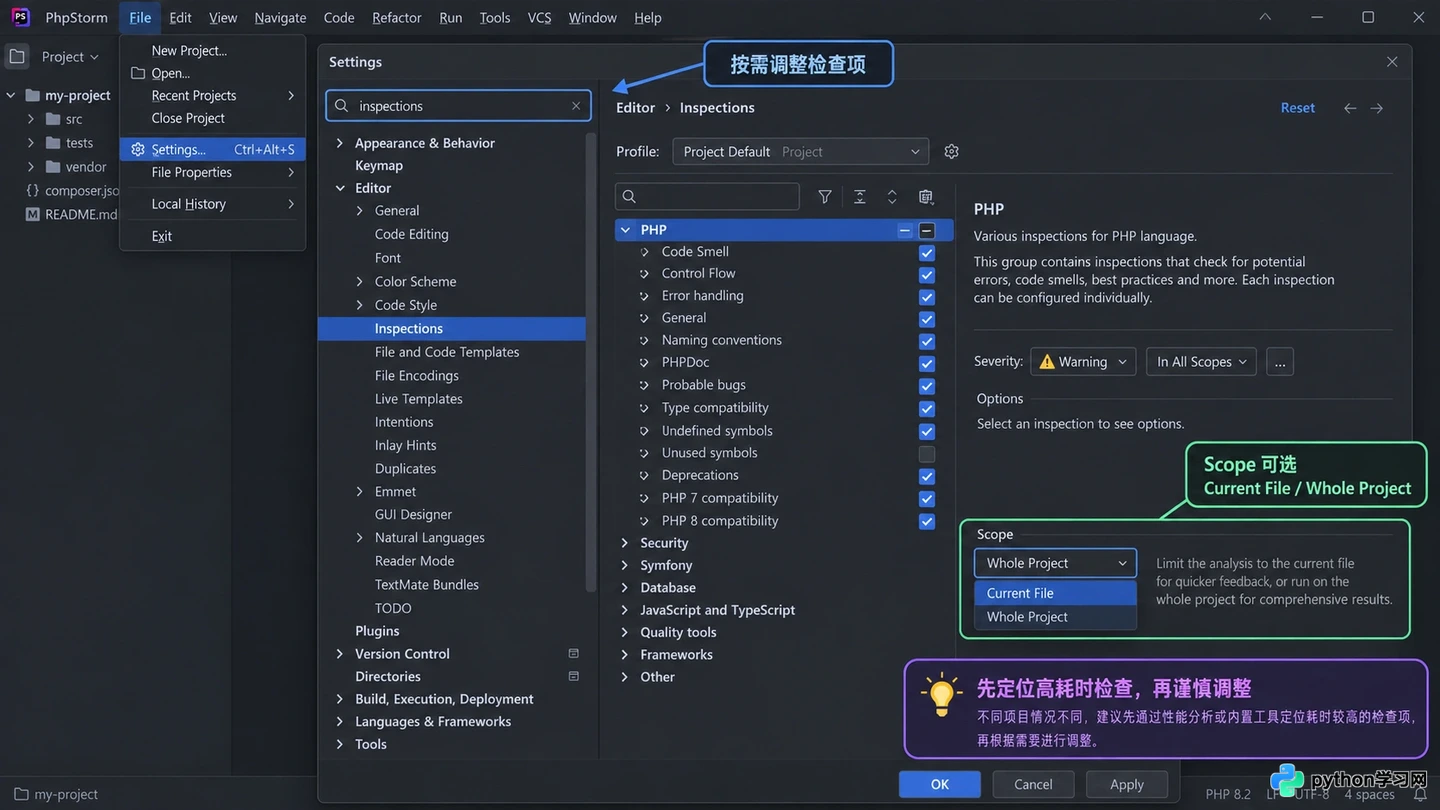Click the src folder icon in Project tree

click(53, 119)
